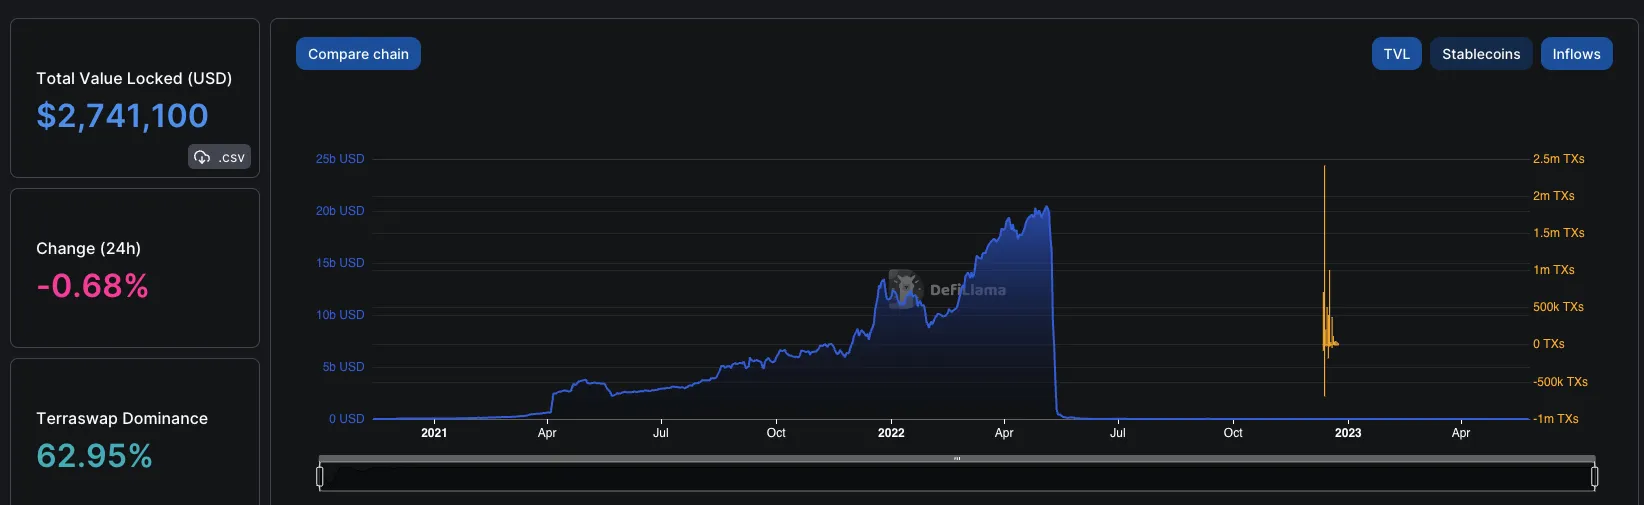Toggle the Inflows chart series
This screenshot has width=1644, height=505.
[1576, 54]
